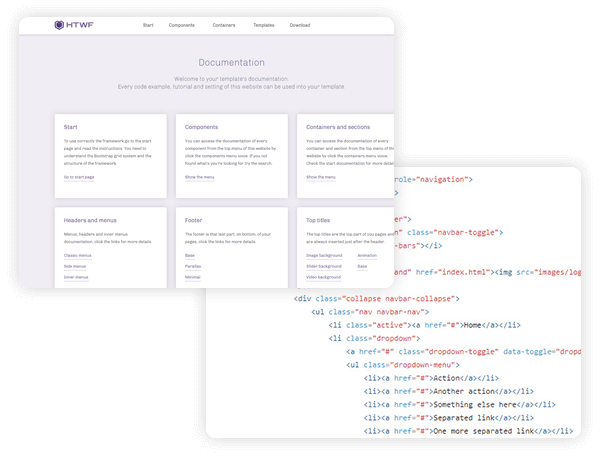The width and height of the screenshot is (600, 456).
Task: Open the Animation link in Top titles
Action: [x=367, y=256]
